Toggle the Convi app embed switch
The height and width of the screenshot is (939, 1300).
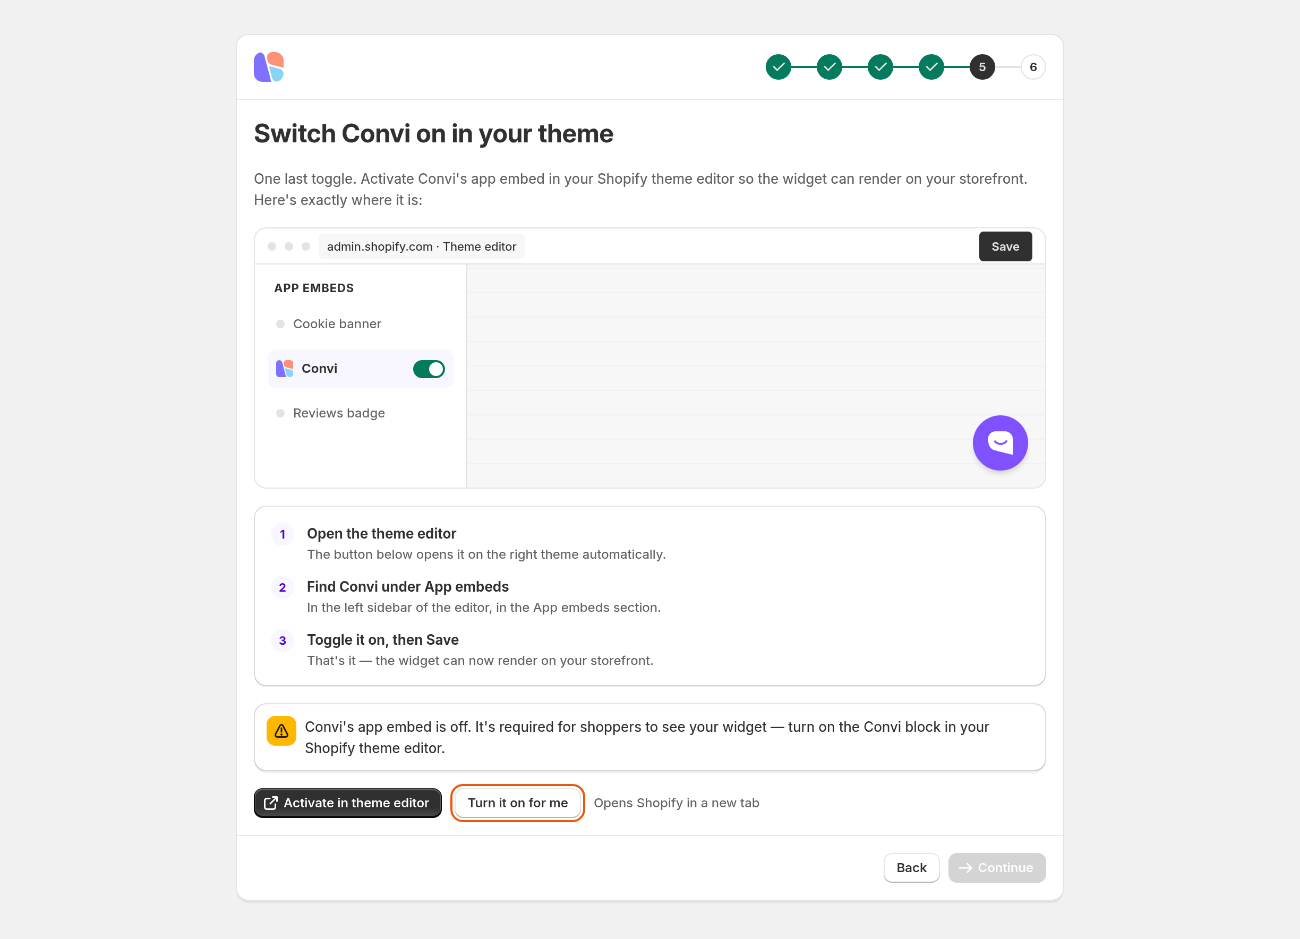point(429,369)
